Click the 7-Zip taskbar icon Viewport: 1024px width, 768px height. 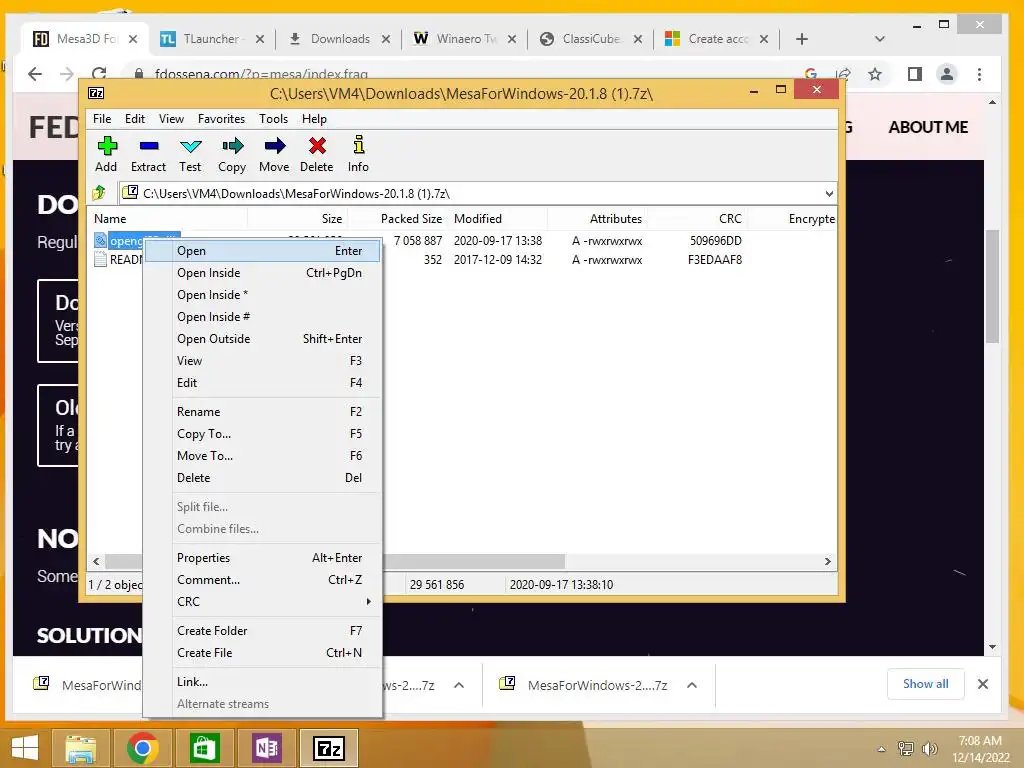(328, 748)
